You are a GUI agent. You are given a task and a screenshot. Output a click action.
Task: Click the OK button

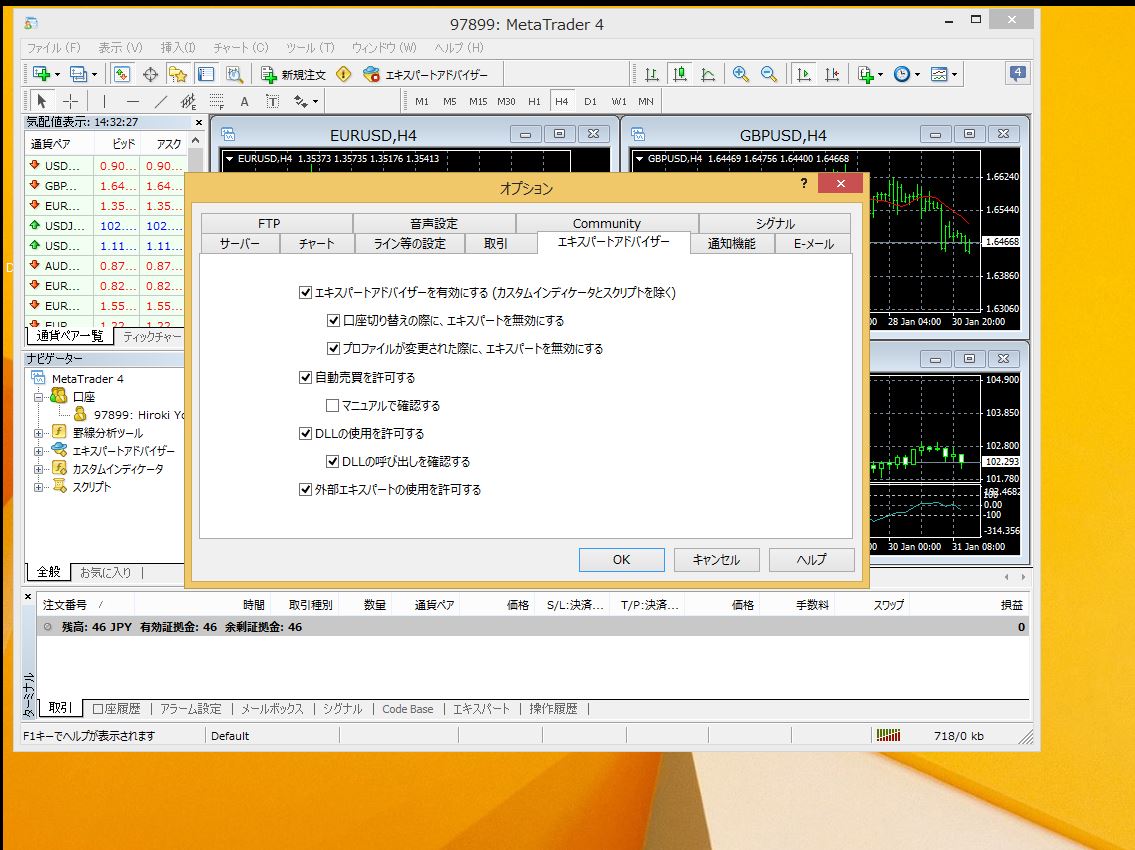click(x=621, y=560)
